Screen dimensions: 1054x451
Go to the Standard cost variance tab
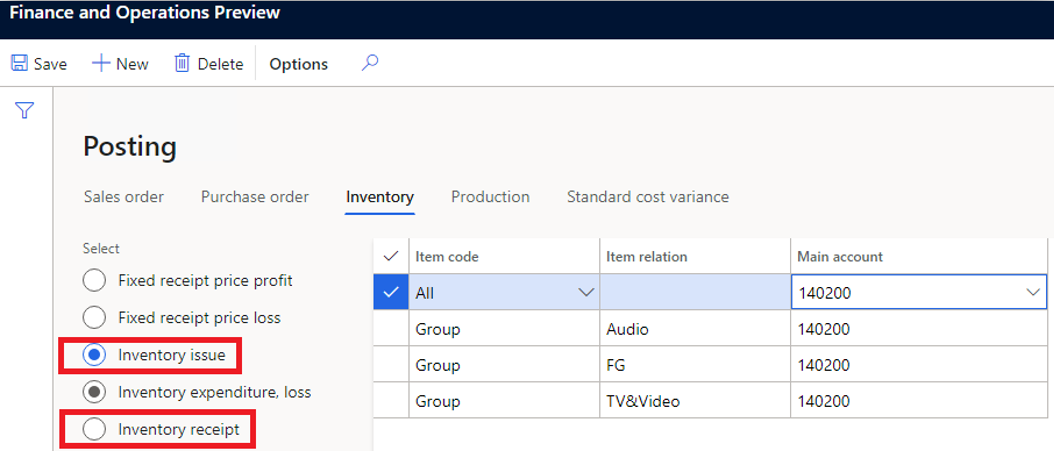(647, 197)
